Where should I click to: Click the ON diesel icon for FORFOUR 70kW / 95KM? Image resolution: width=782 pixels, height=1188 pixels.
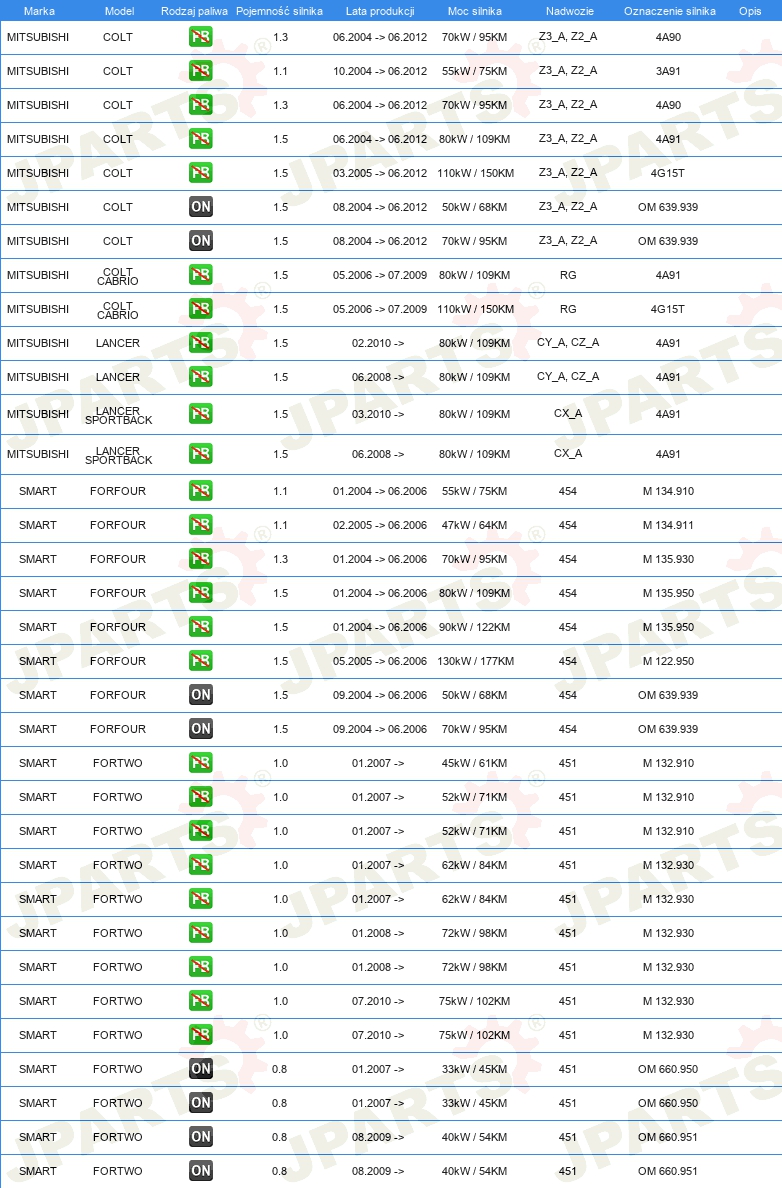pos(201,729)
